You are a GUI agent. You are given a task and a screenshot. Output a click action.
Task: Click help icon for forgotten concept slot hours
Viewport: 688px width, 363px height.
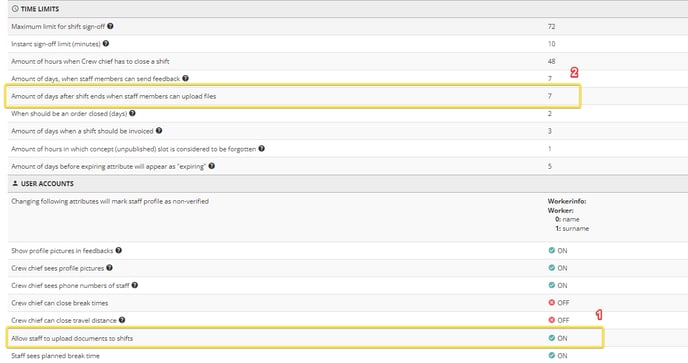coord(262,148)
